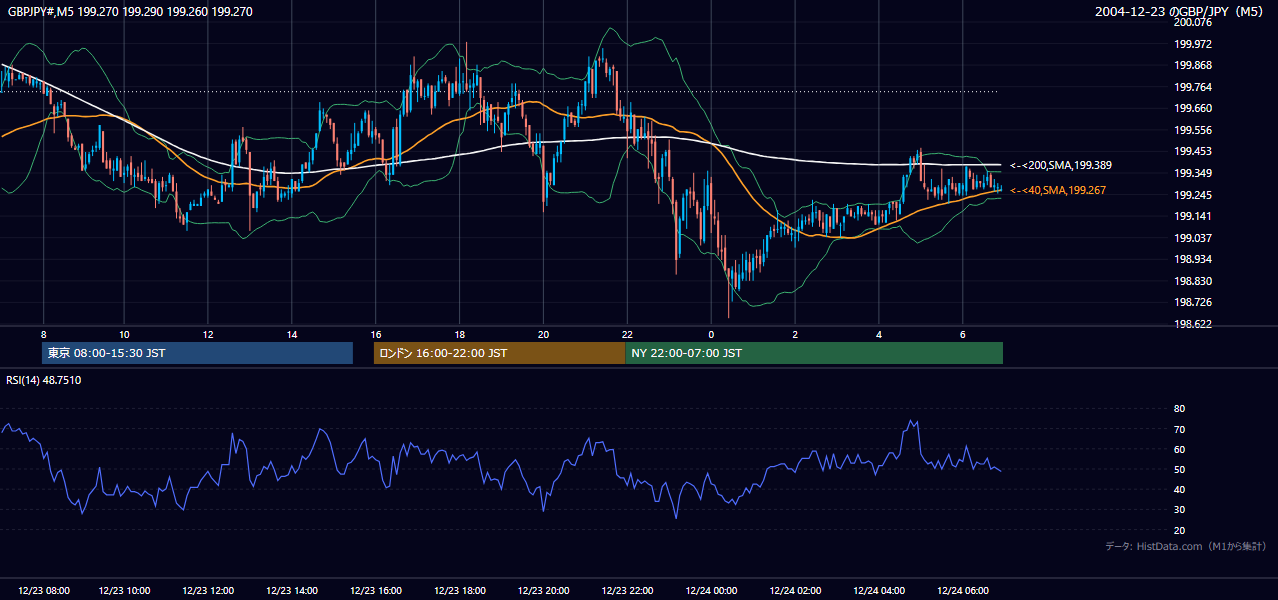Click price axis value 199.349
Viewport: 1278px width, 600px height.
pyautogui.click(x=1193, y=173)
